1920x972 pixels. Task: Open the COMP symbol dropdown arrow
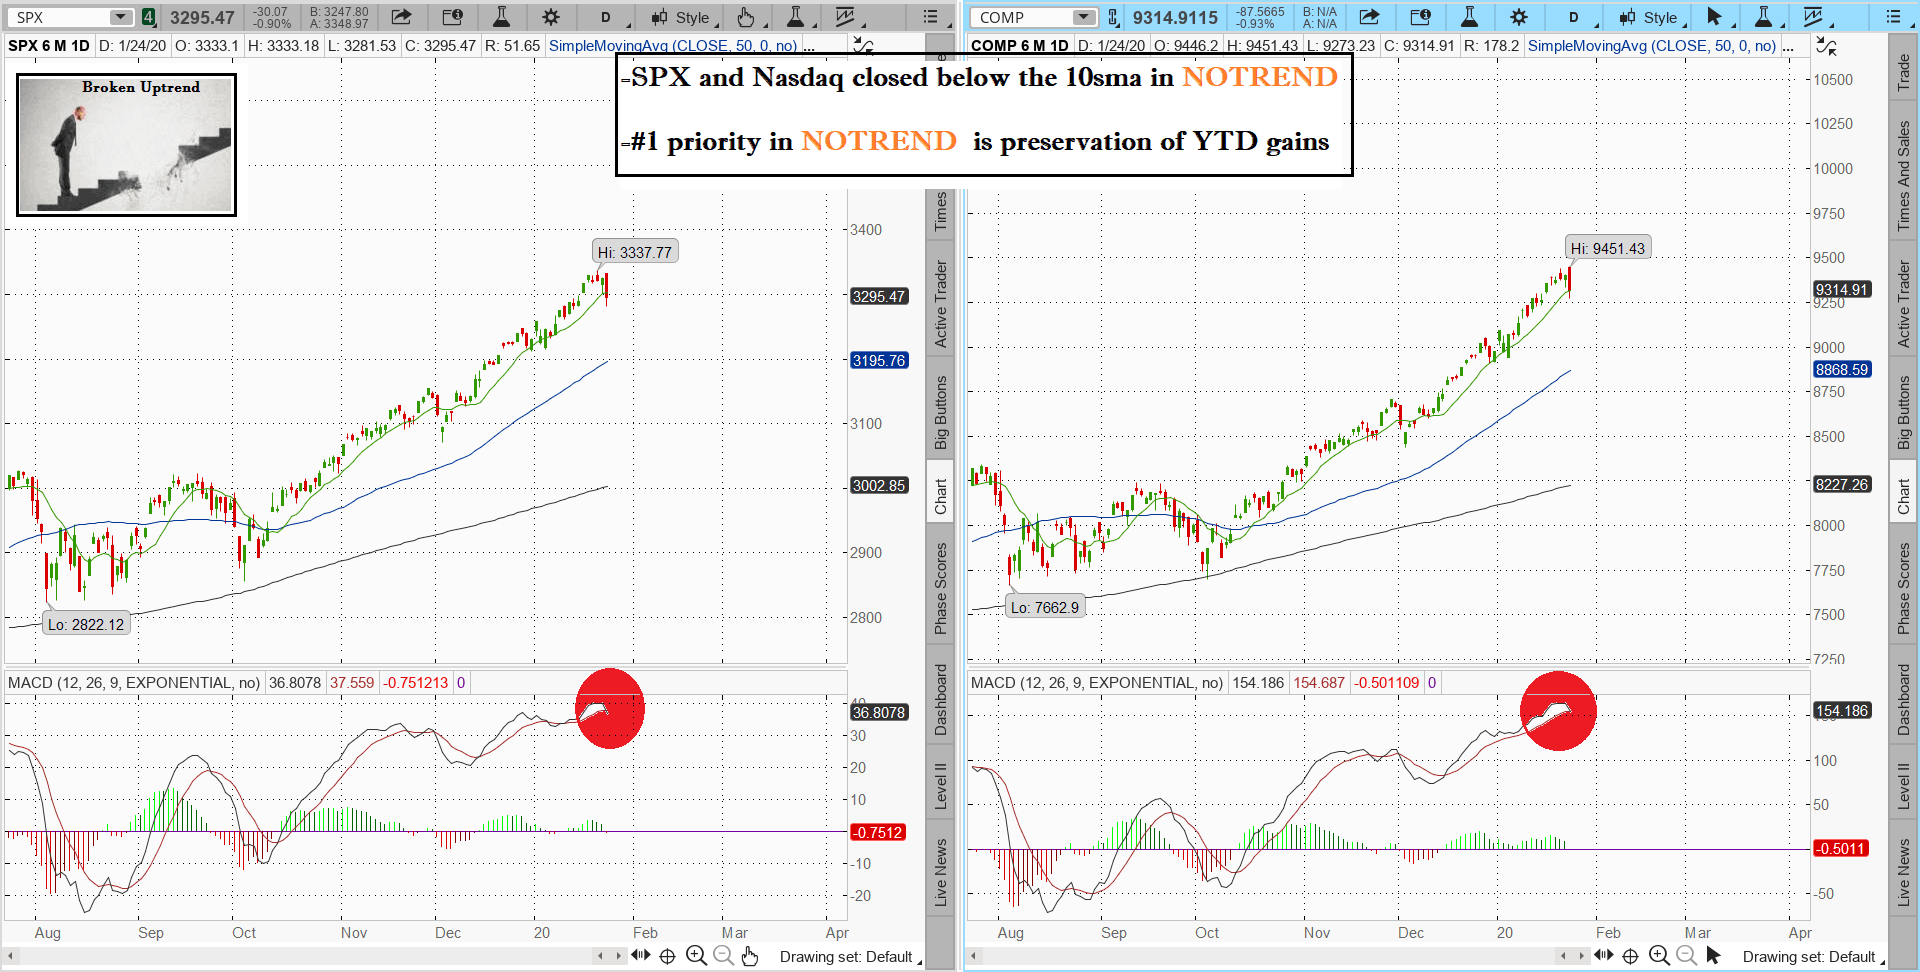click(x=1084, y=17)
